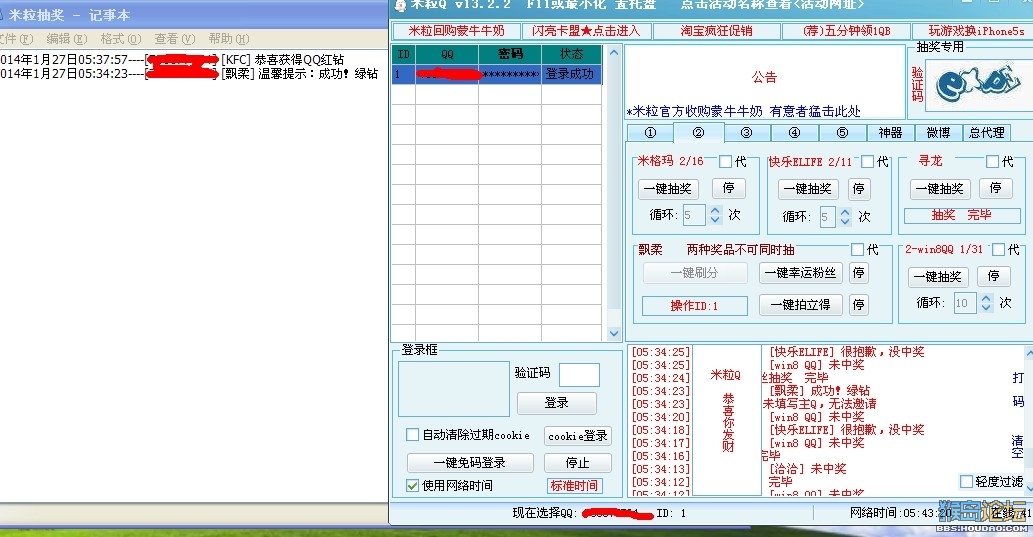This screenshot has width=1033, height=537.
Task: Switch to tab ⑤
Action: [x=843, y=132]
